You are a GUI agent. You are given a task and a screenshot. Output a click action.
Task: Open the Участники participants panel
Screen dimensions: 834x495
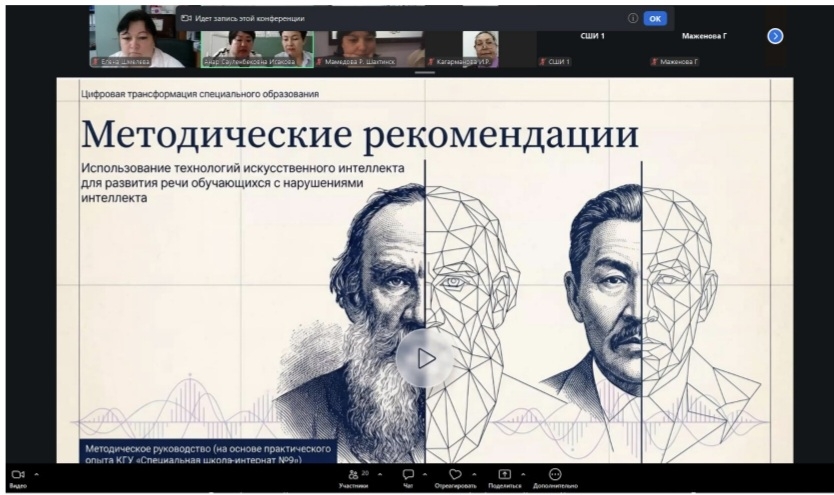[x=352, y=474]
